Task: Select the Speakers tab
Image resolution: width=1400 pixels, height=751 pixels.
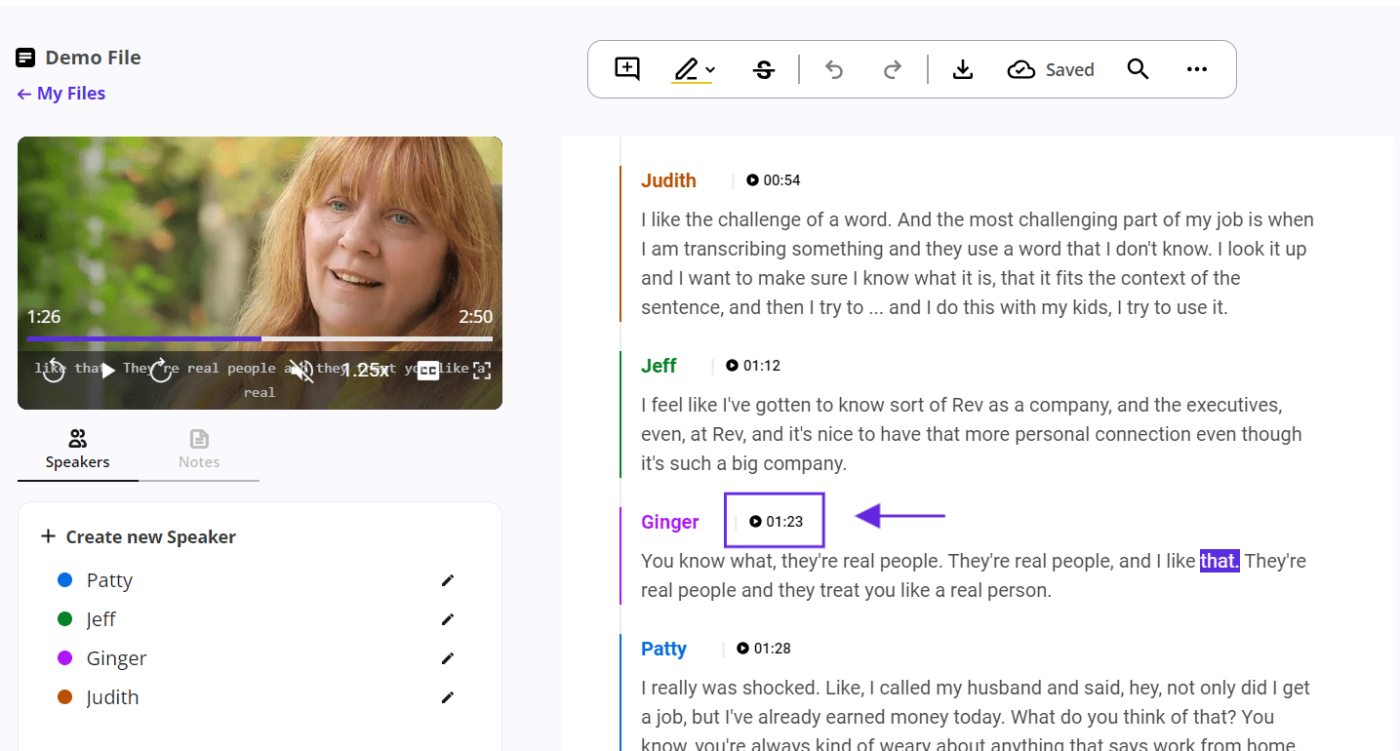Action: 77,449
